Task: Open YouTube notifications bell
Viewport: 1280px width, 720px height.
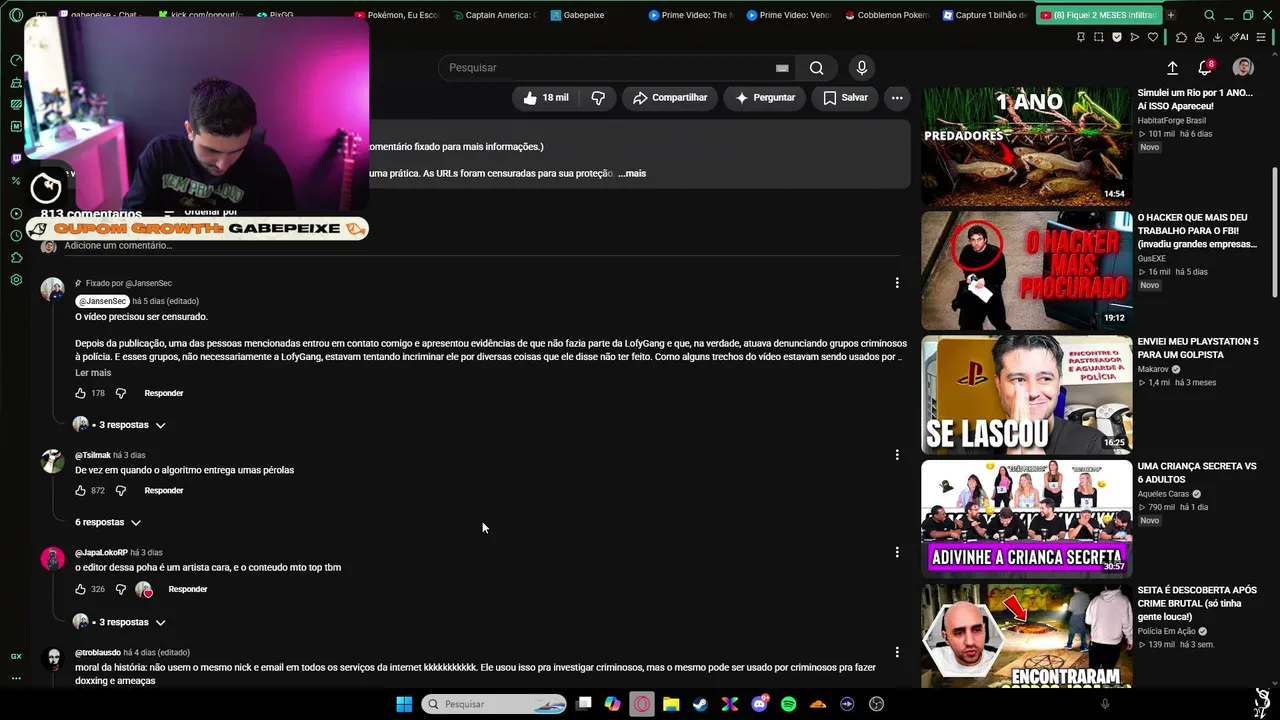Action: (1205, 68)
